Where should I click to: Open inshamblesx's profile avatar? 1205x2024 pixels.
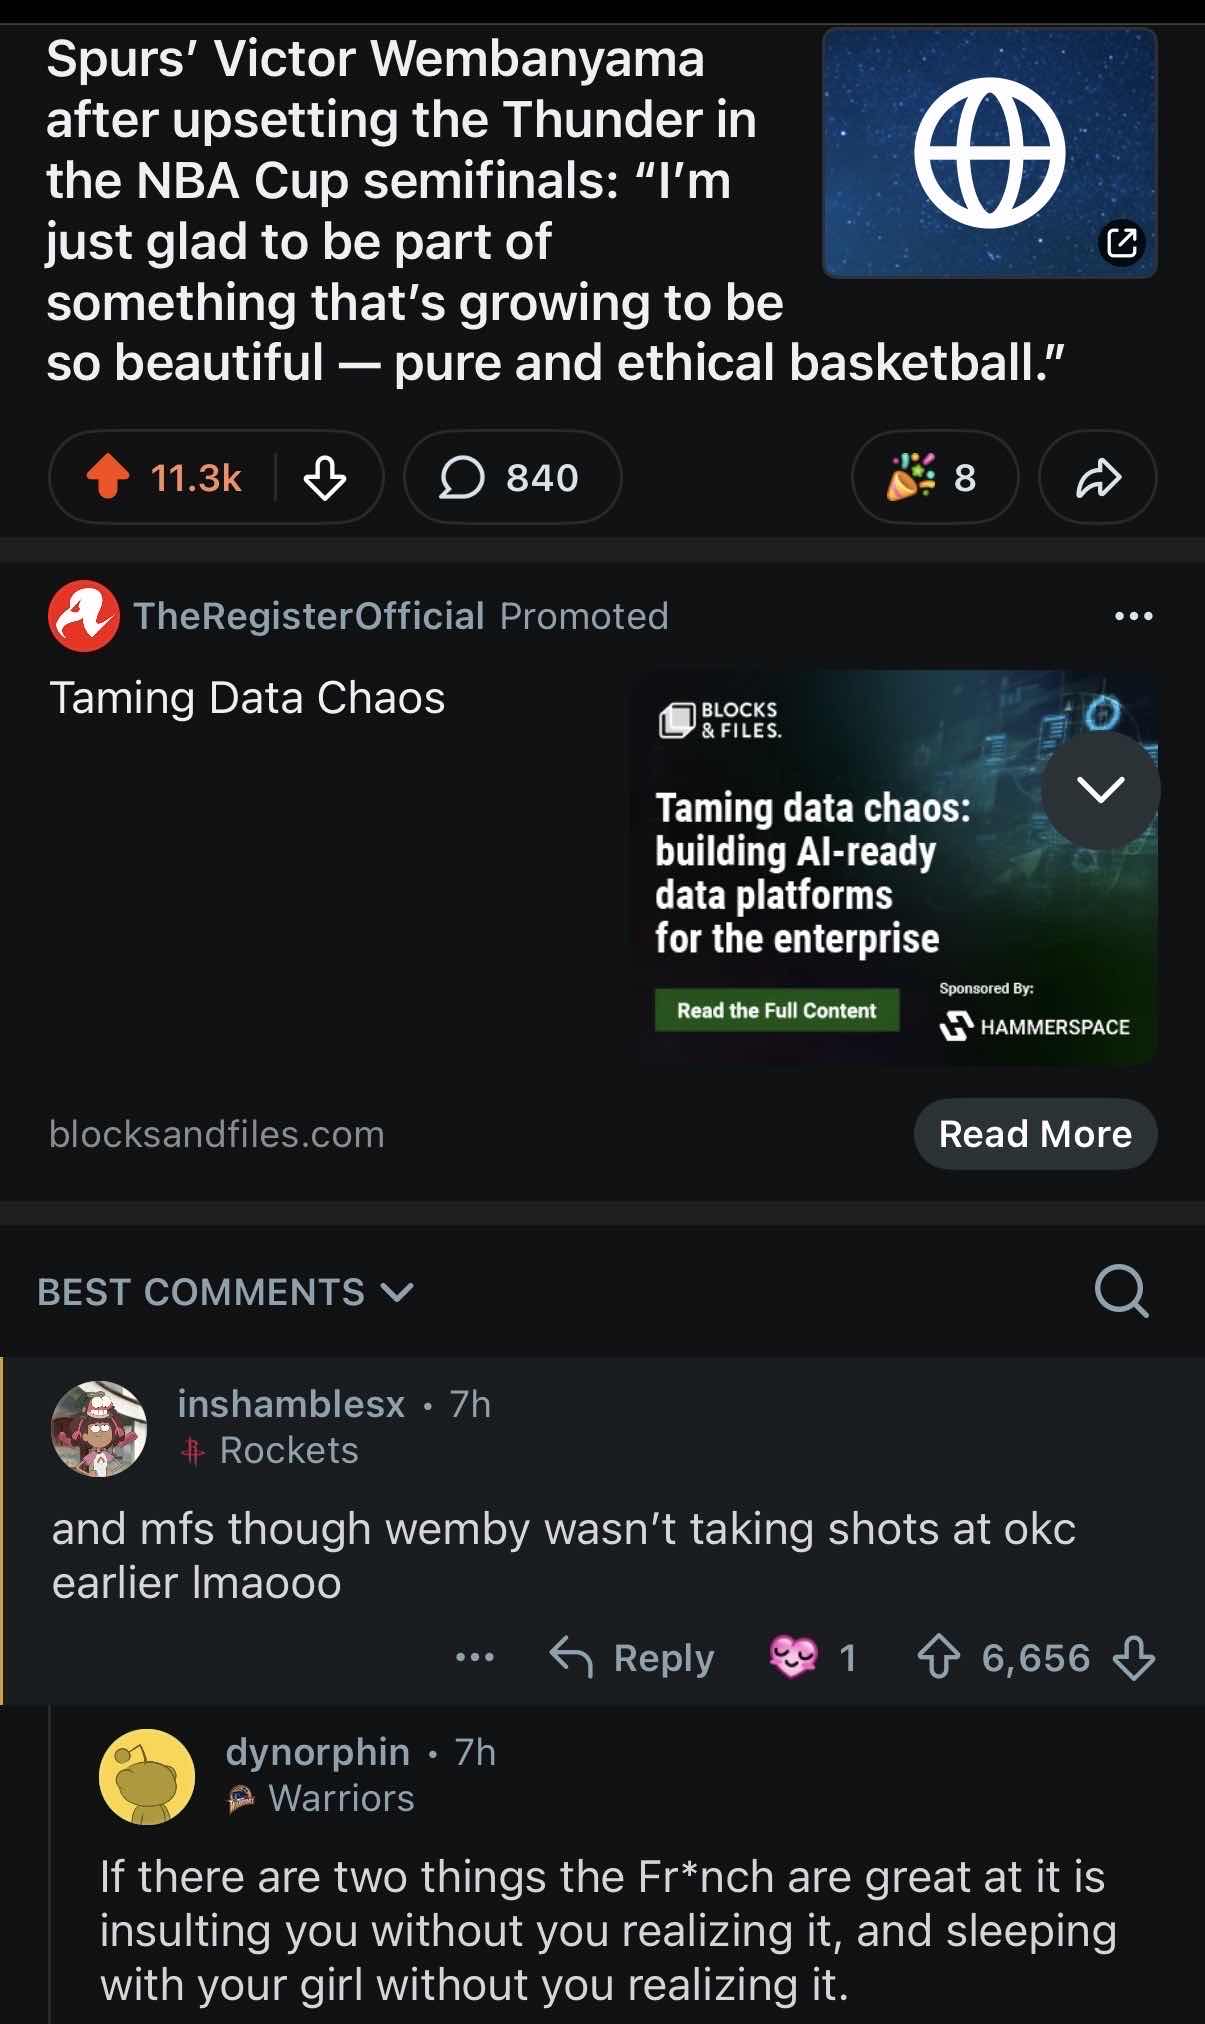[x=99, y=1428]
